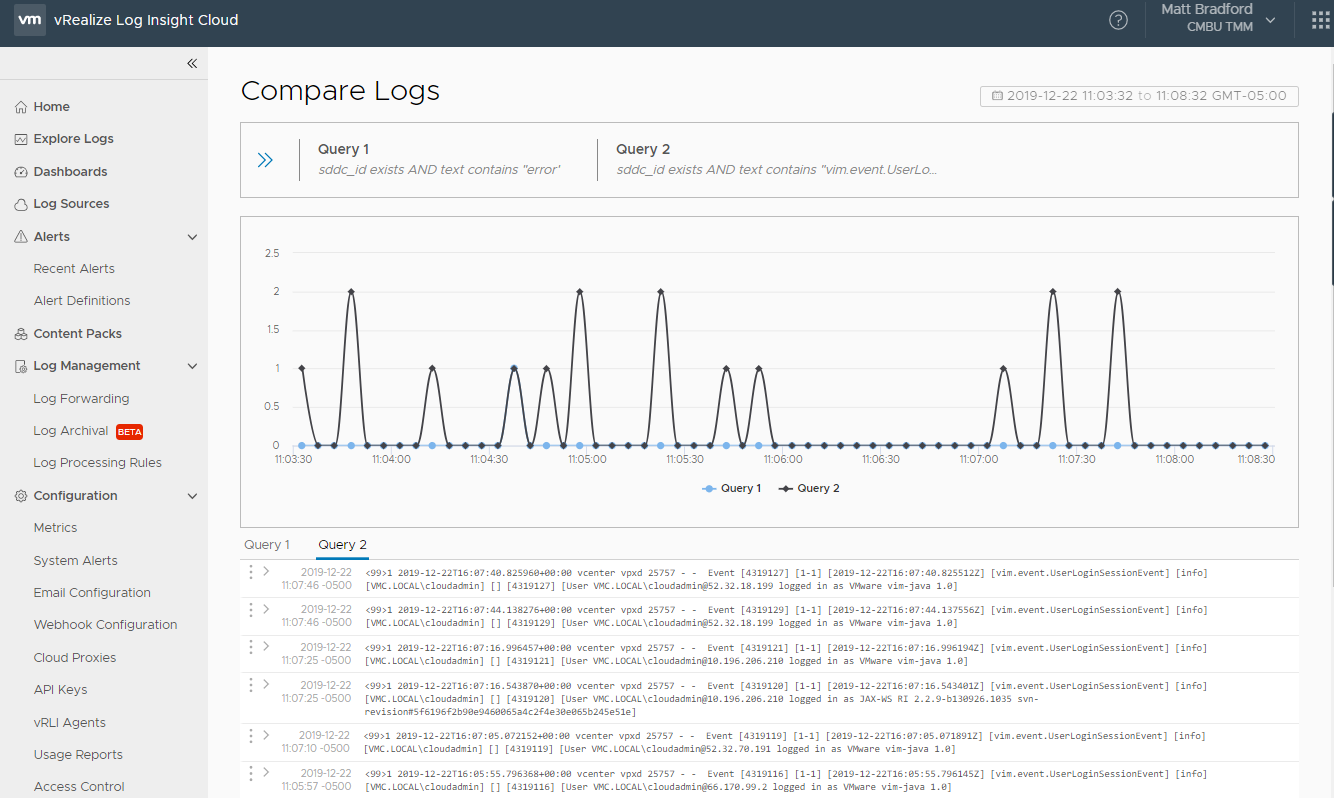Open Log Forwarding settings
Viewport: 1334px width, 798px height.
pos(81,399)
